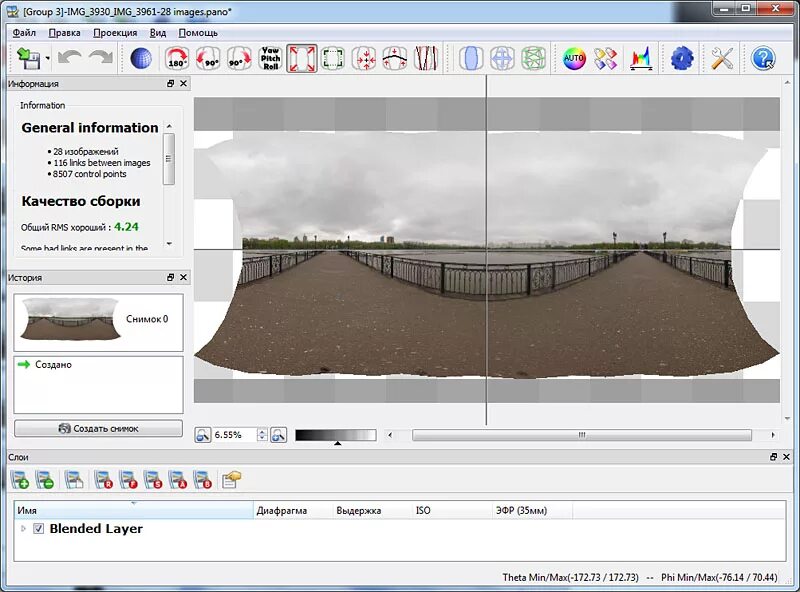
Task: Open the save icon's dropdown arrow
Action: [x=47, y=58]
